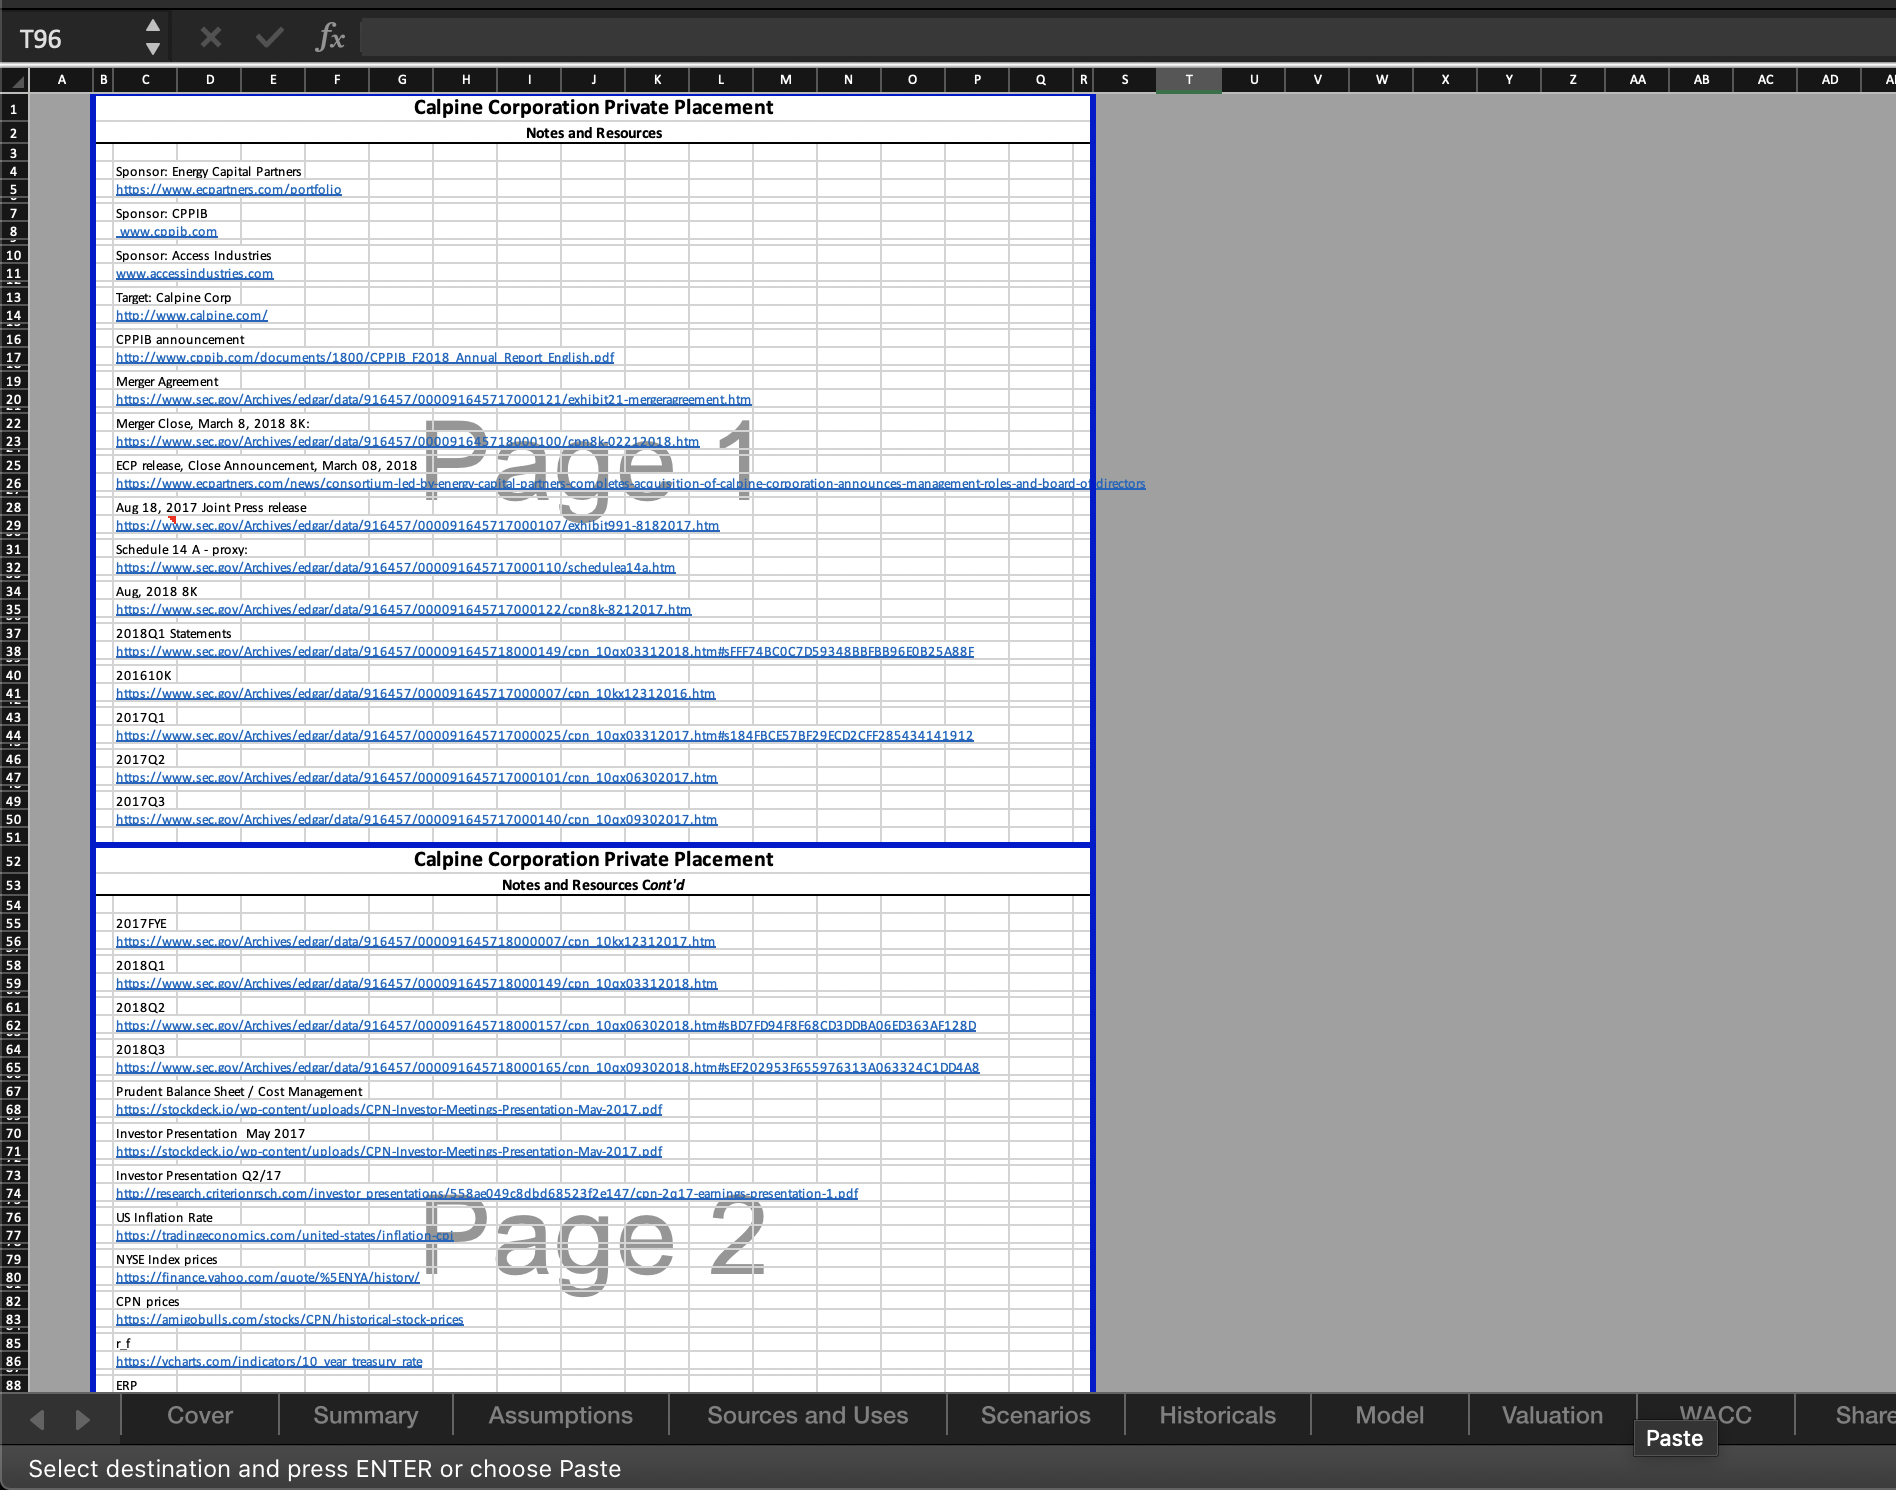Image resolution: width=1896 pixels, height=1490 pixels.
Task: Click into the formula bar field
Action: [1127, 38]
